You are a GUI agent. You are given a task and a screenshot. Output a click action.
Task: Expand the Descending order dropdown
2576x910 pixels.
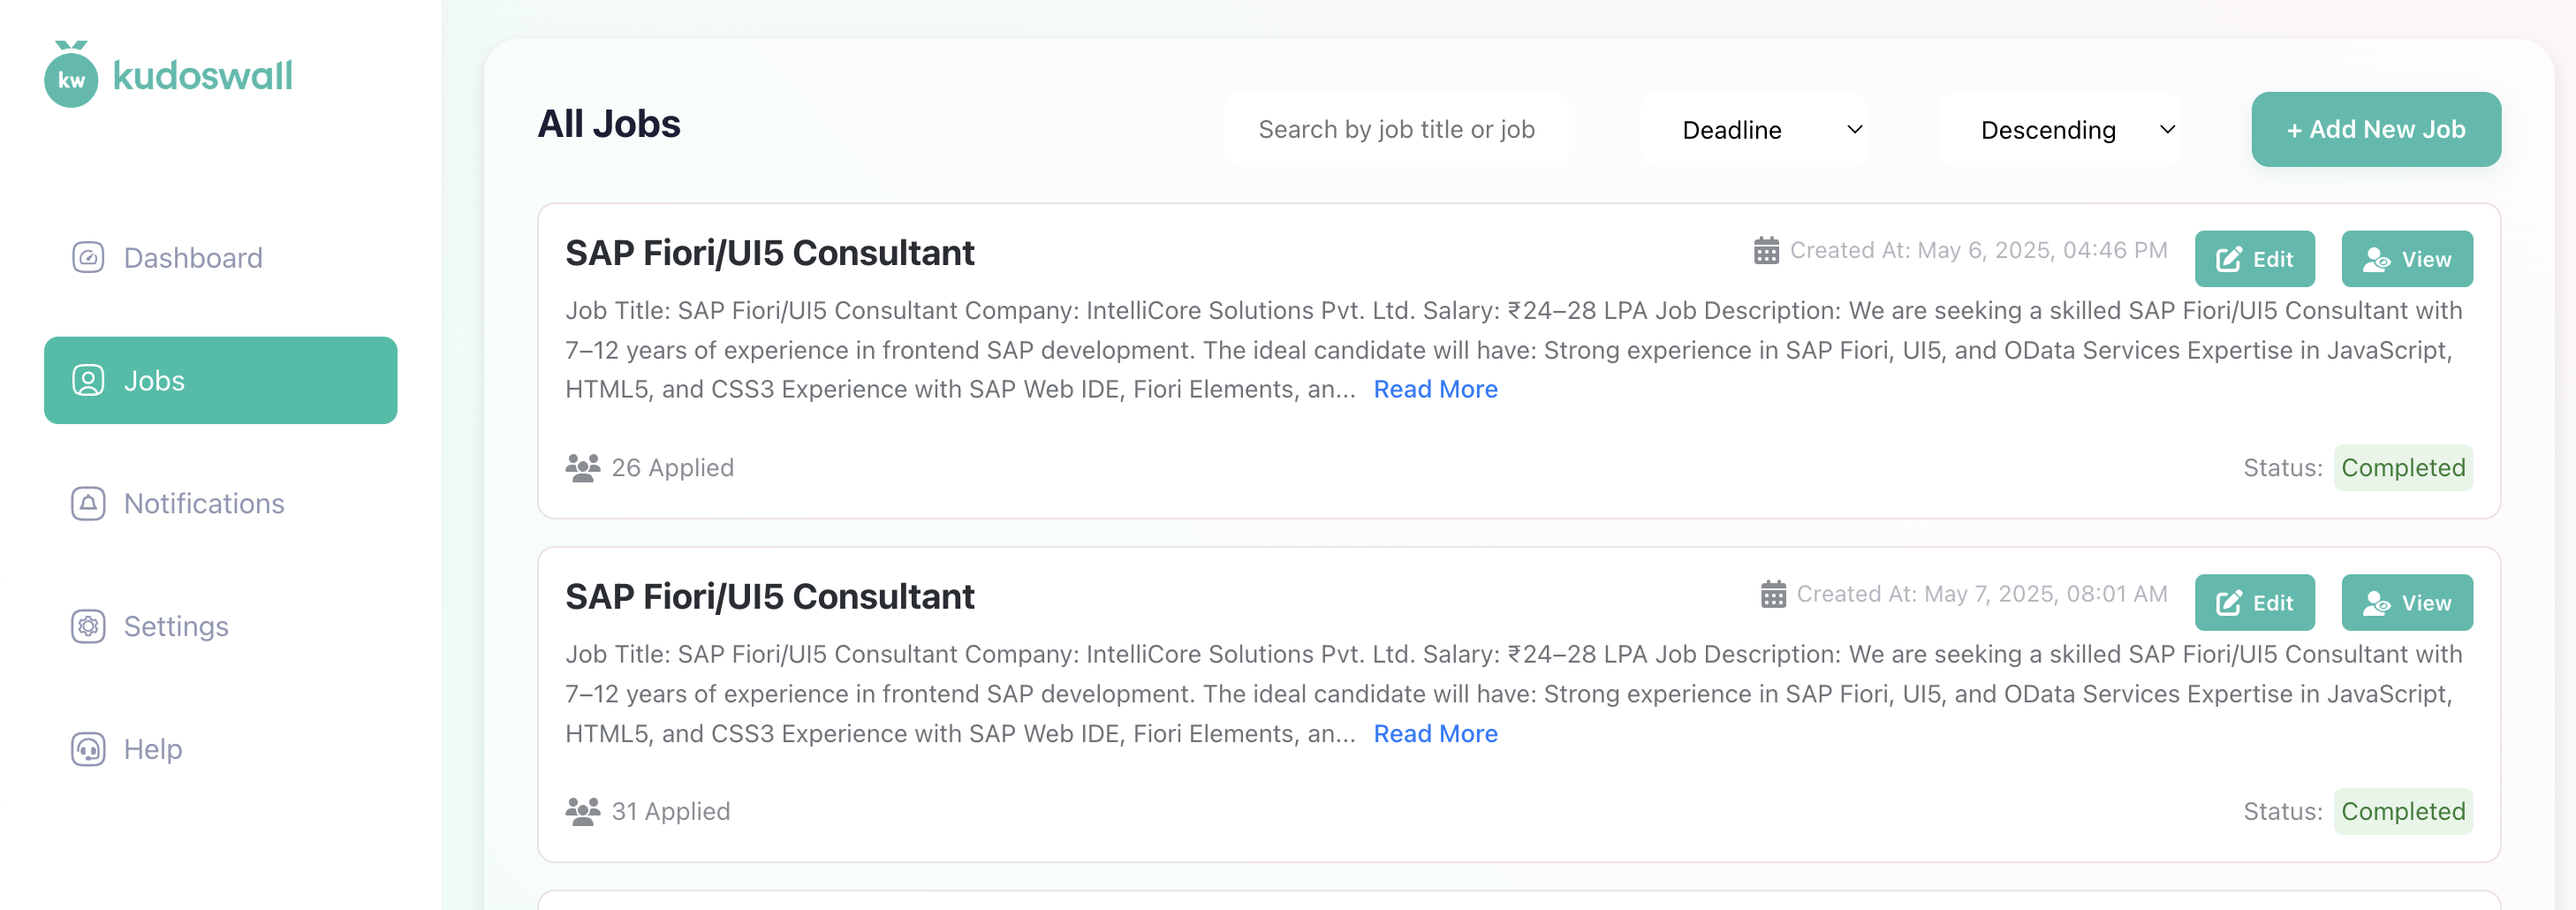coord(2060,130)
